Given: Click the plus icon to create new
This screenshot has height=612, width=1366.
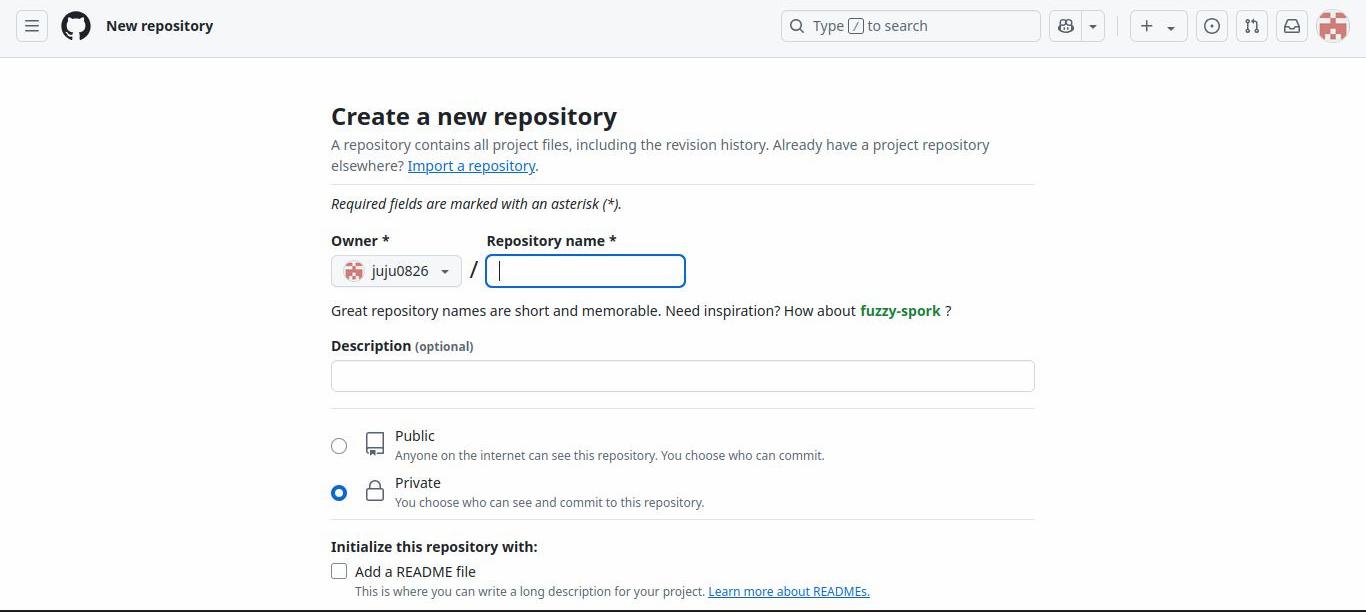Looking at the screenshot, I should (1147, 26).
